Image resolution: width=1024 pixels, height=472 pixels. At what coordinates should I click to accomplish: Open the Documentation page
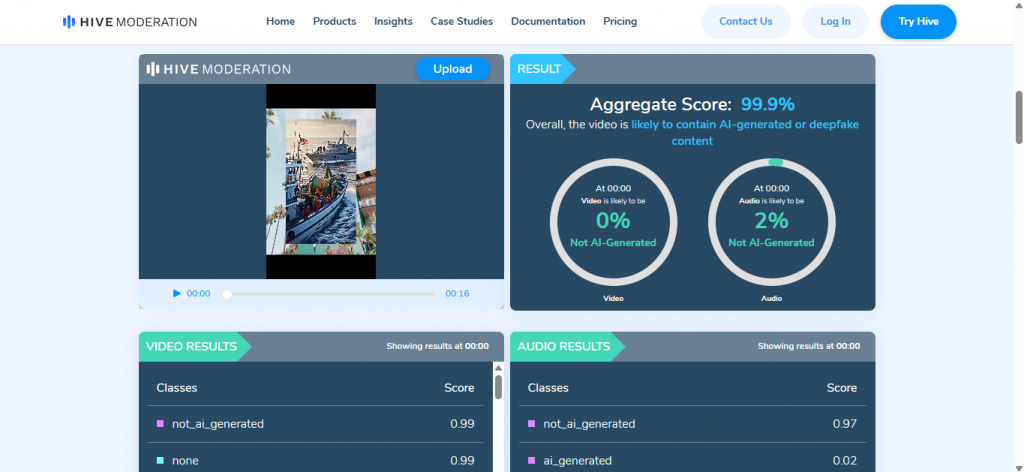tap(548, 21)
